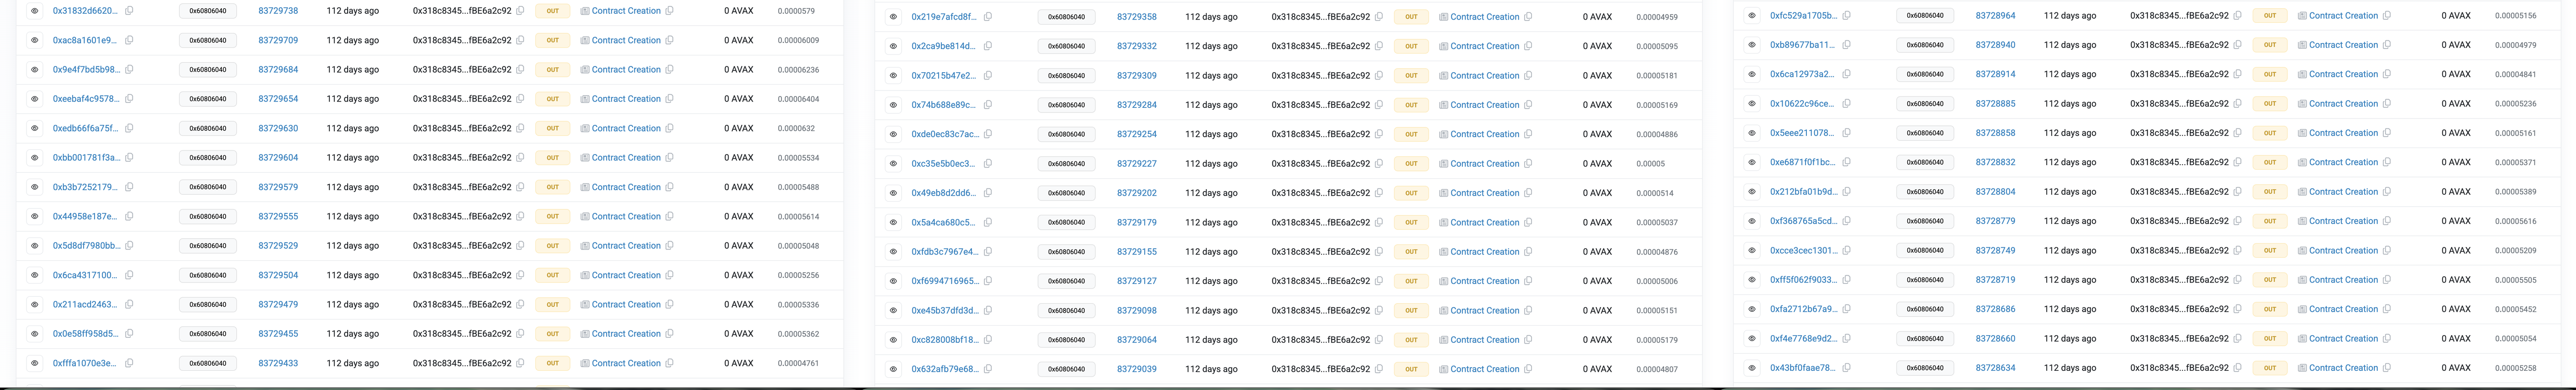Open block 83729309
This screenshot has height=390, width=2576.
(1137, 75)
